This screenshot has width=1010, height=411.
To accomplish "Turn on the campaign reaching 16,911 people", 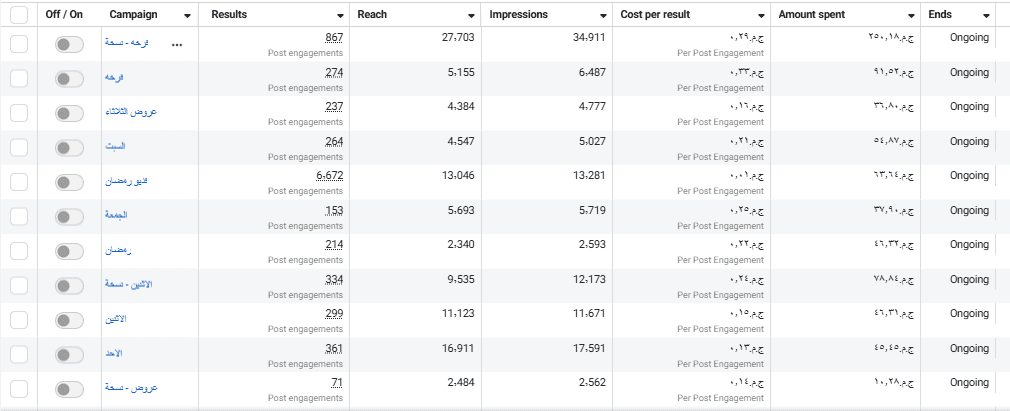I will 70,354.
